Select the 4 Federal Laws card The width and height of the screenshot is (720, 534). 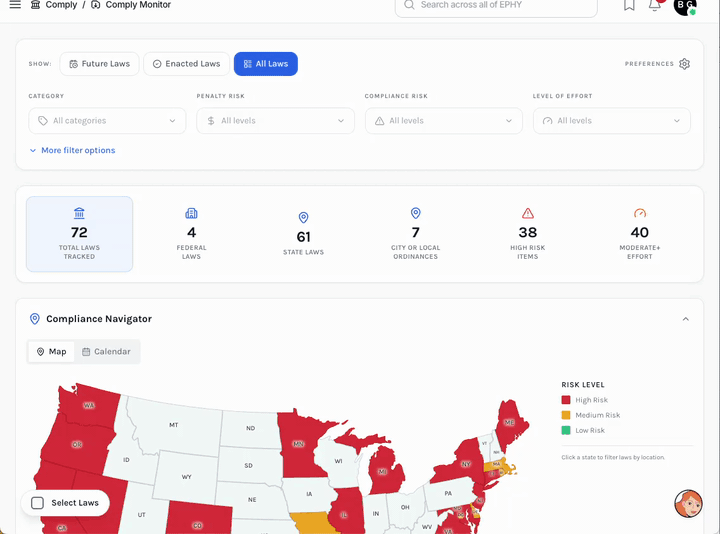tap(191, 234)
